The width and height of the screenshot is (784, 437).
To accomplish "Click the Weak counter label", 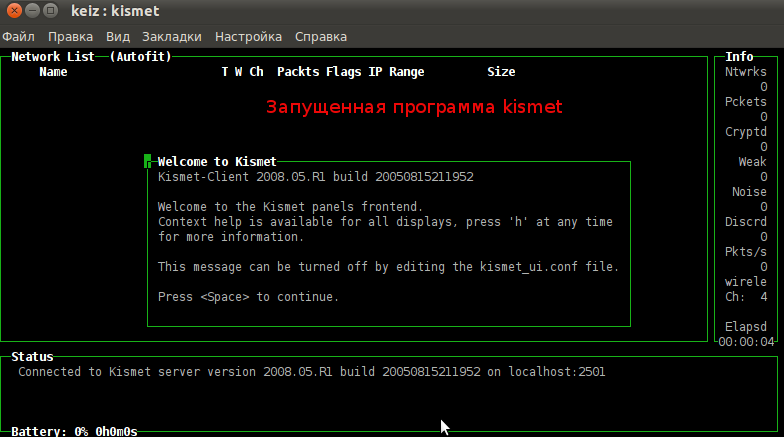I will point(752,162).
